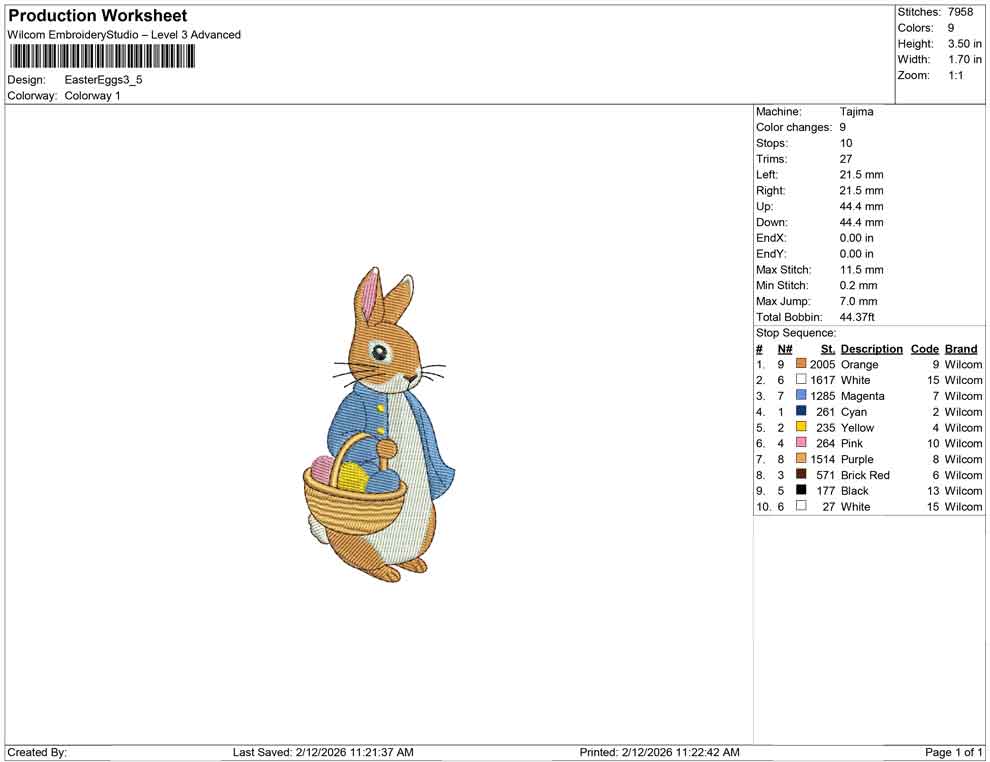Screen dimensions: 990x762
Task: Click the Orange color swatch in stop 1
Action: click(x=801, y=365)
